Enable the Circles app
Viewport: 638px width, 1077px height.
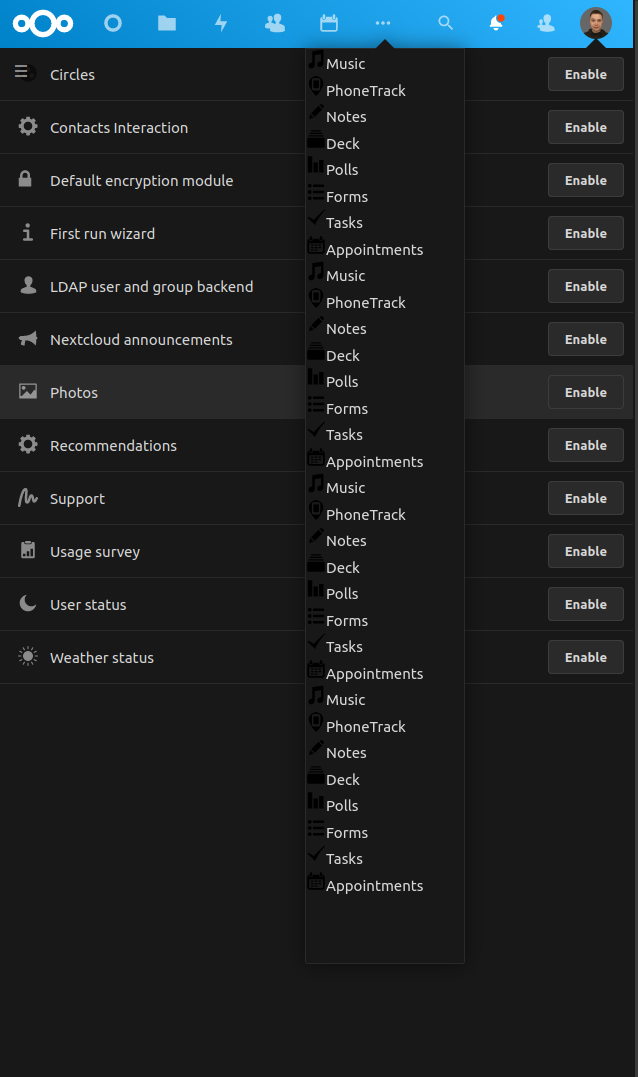pos(585,74)
